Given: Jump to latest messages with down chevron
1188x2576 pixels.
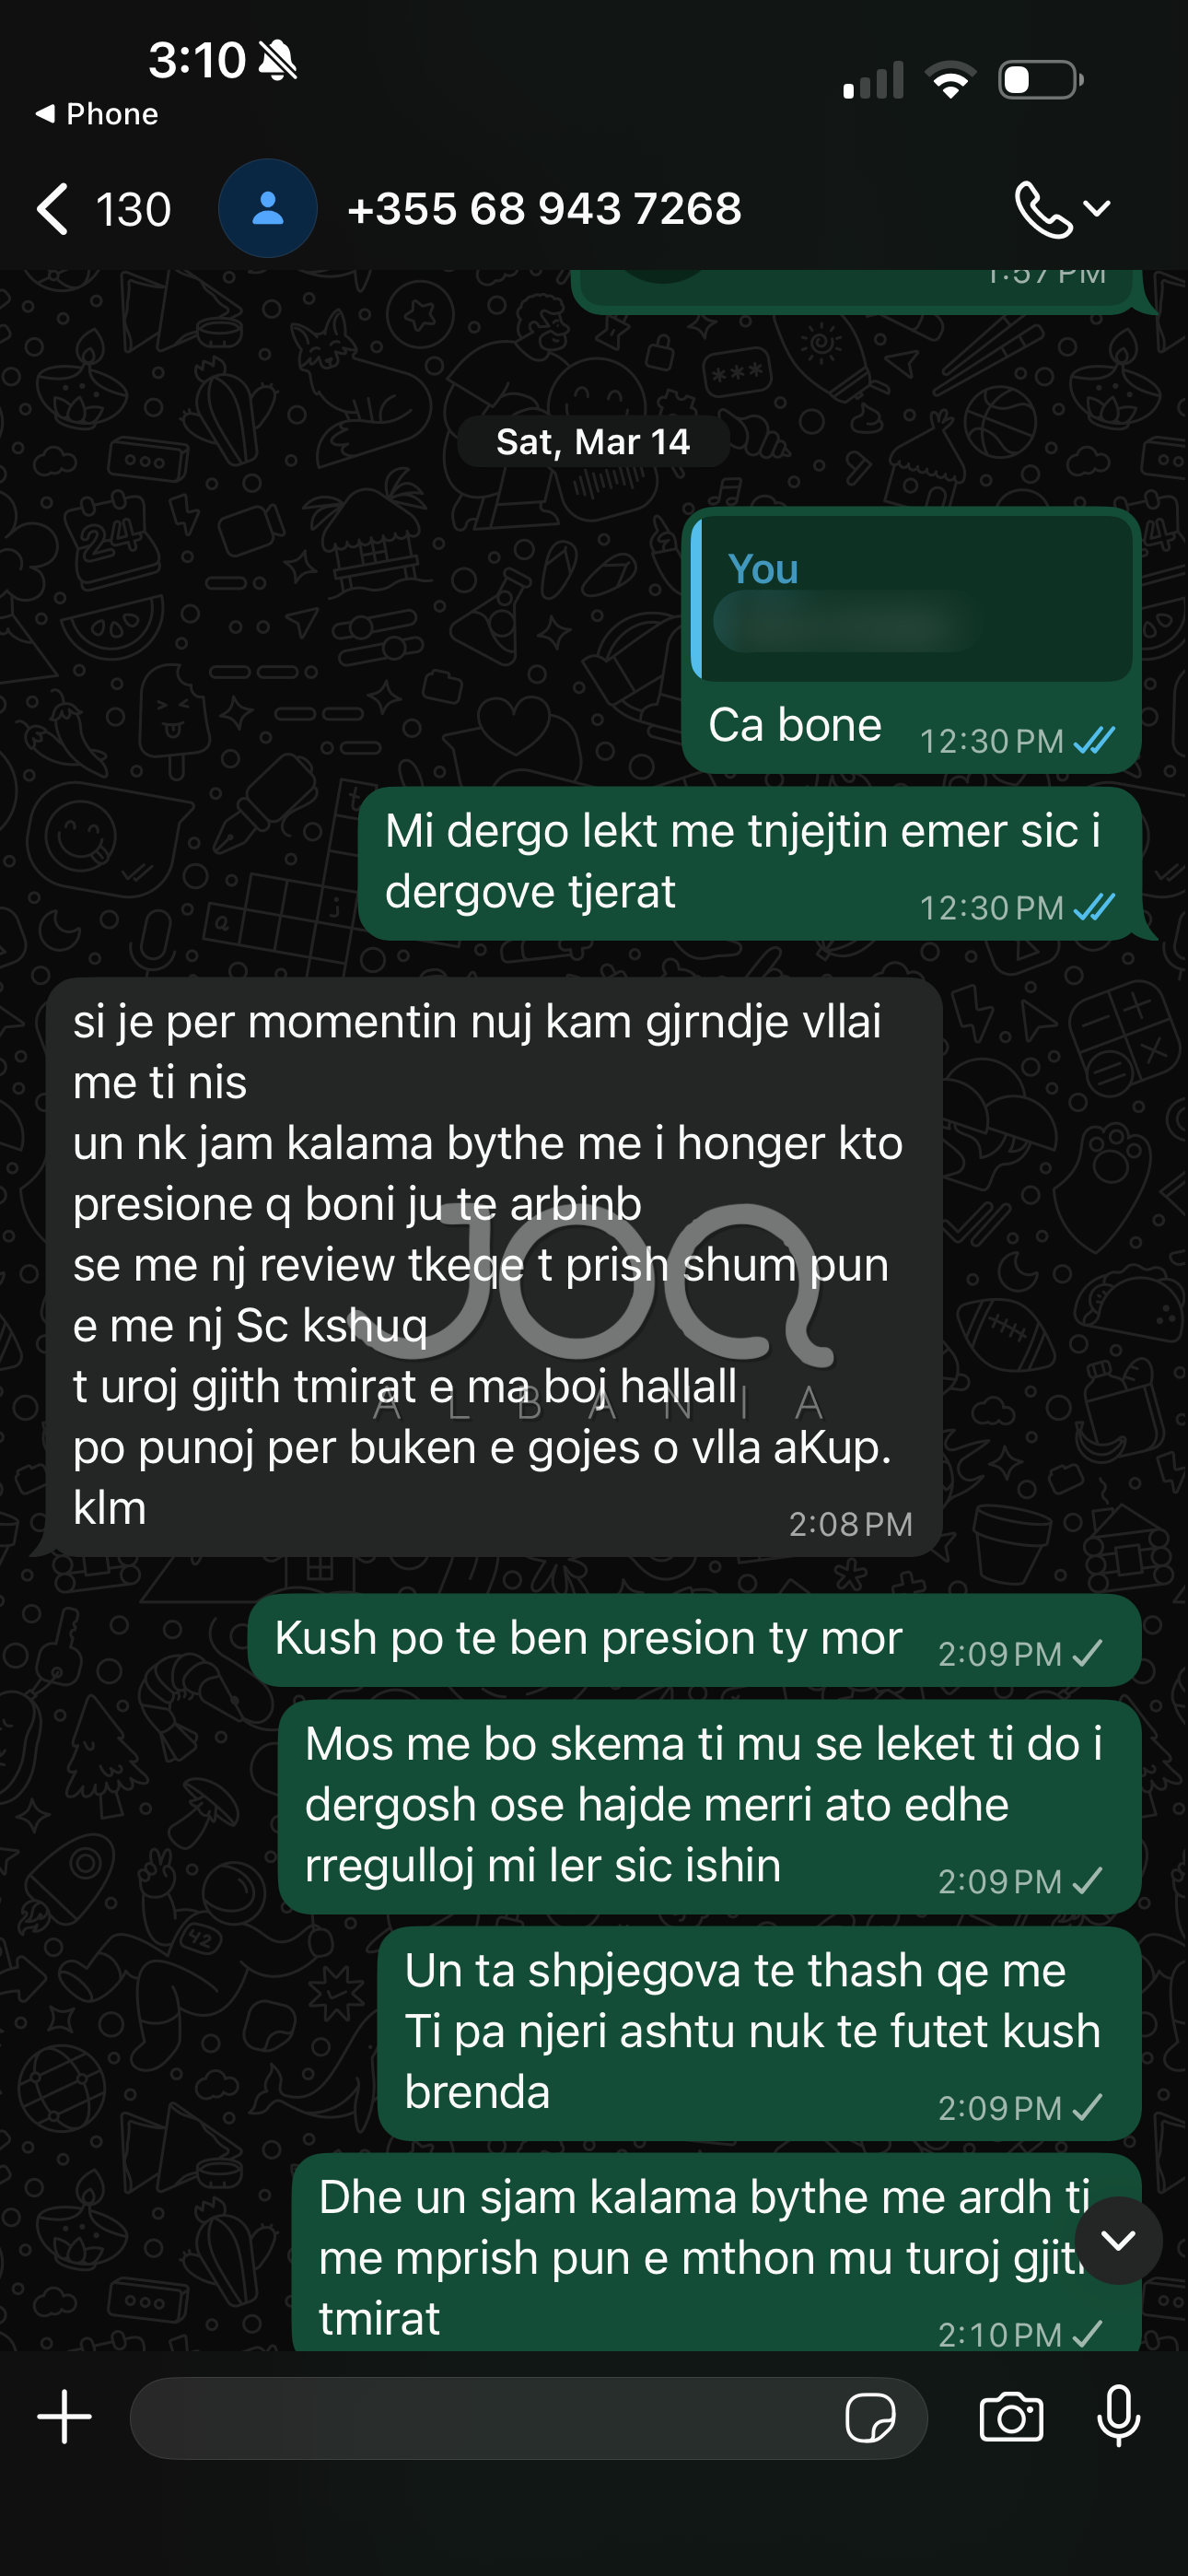Looking at the screenshot, I should click(1118, 2240).
